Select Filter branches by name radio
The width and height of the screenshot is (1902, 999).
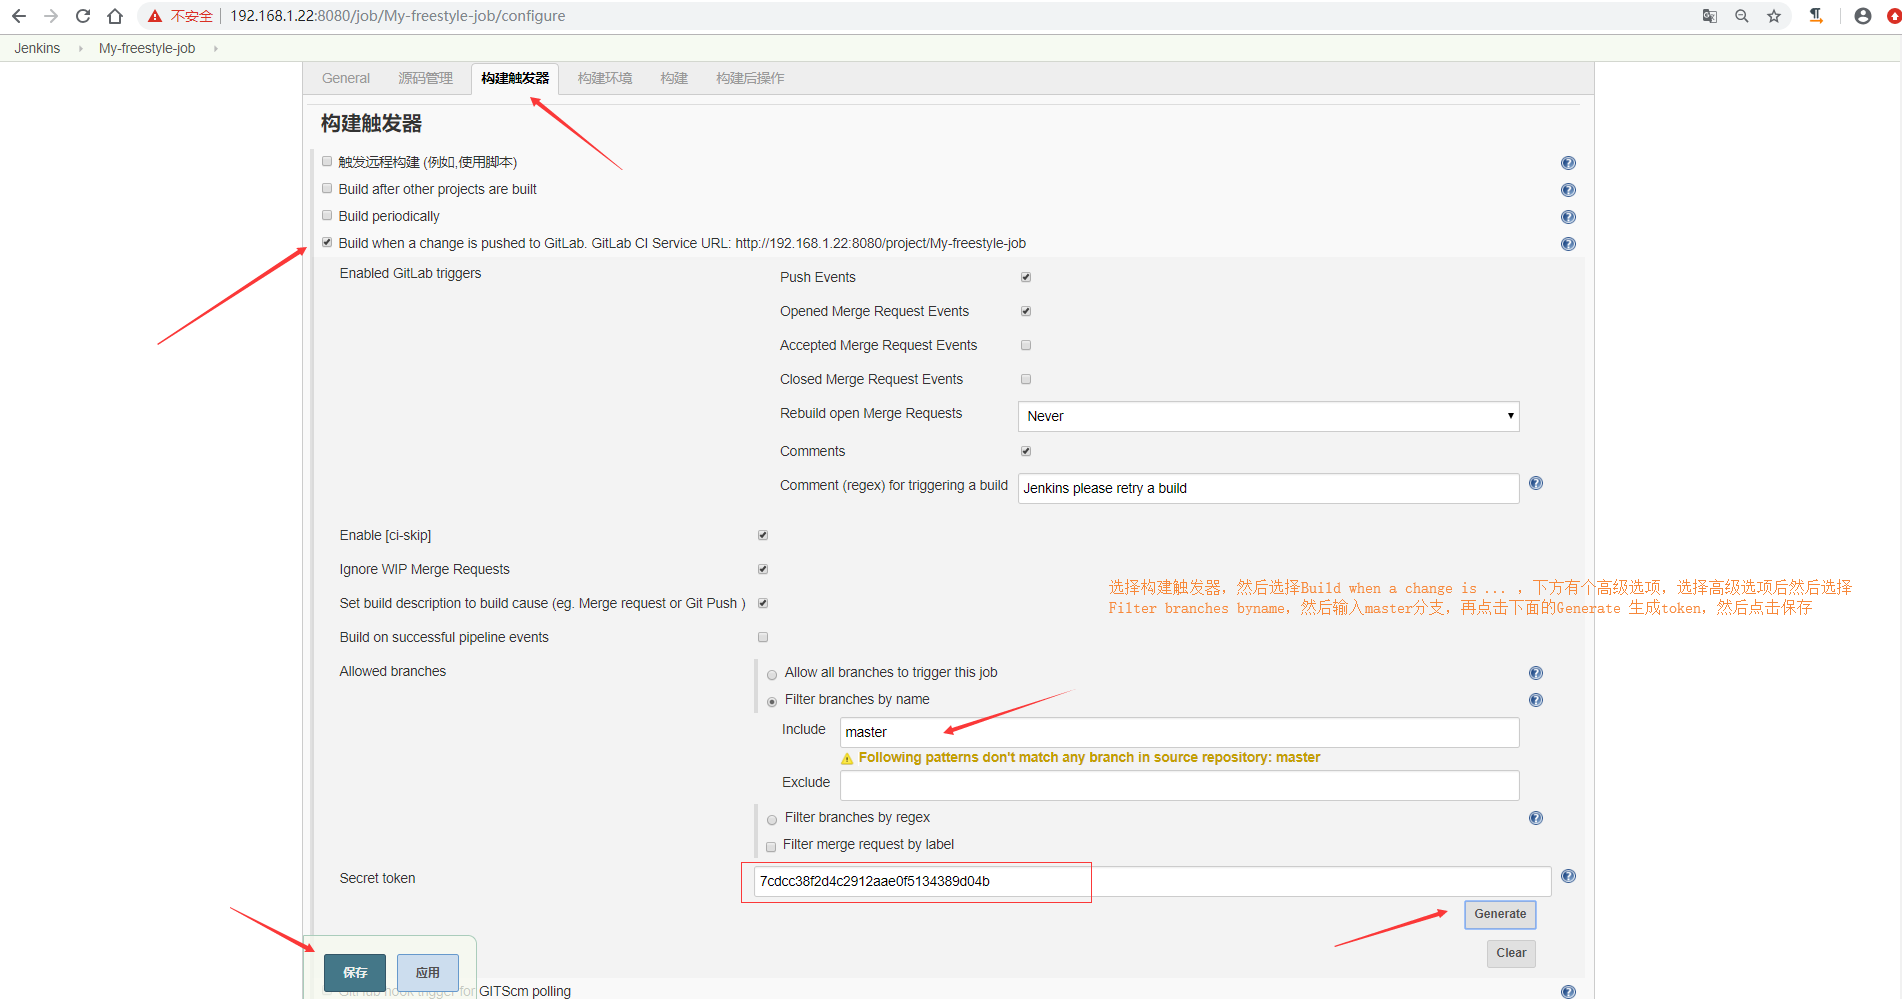[x=772, y=702]
